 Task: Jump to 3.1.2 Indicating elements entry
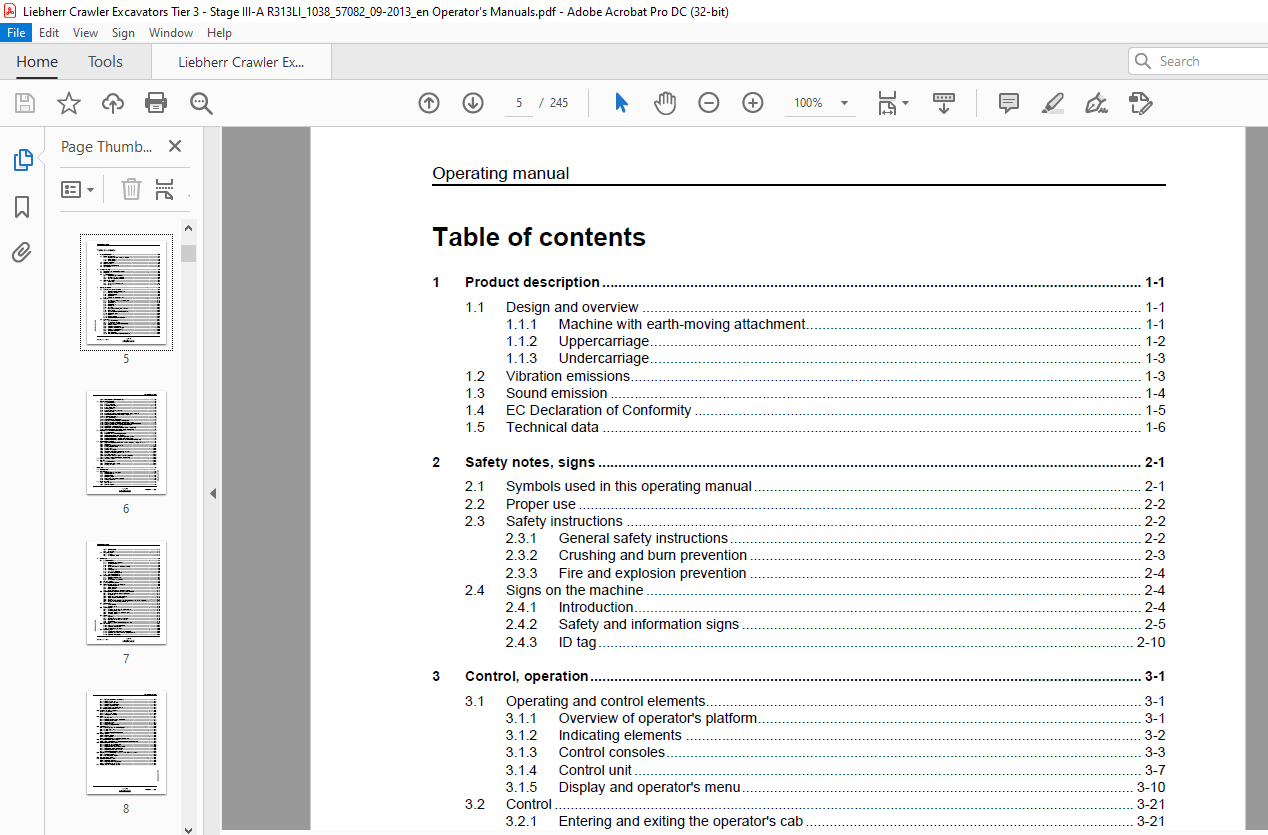tap(835, 735)
